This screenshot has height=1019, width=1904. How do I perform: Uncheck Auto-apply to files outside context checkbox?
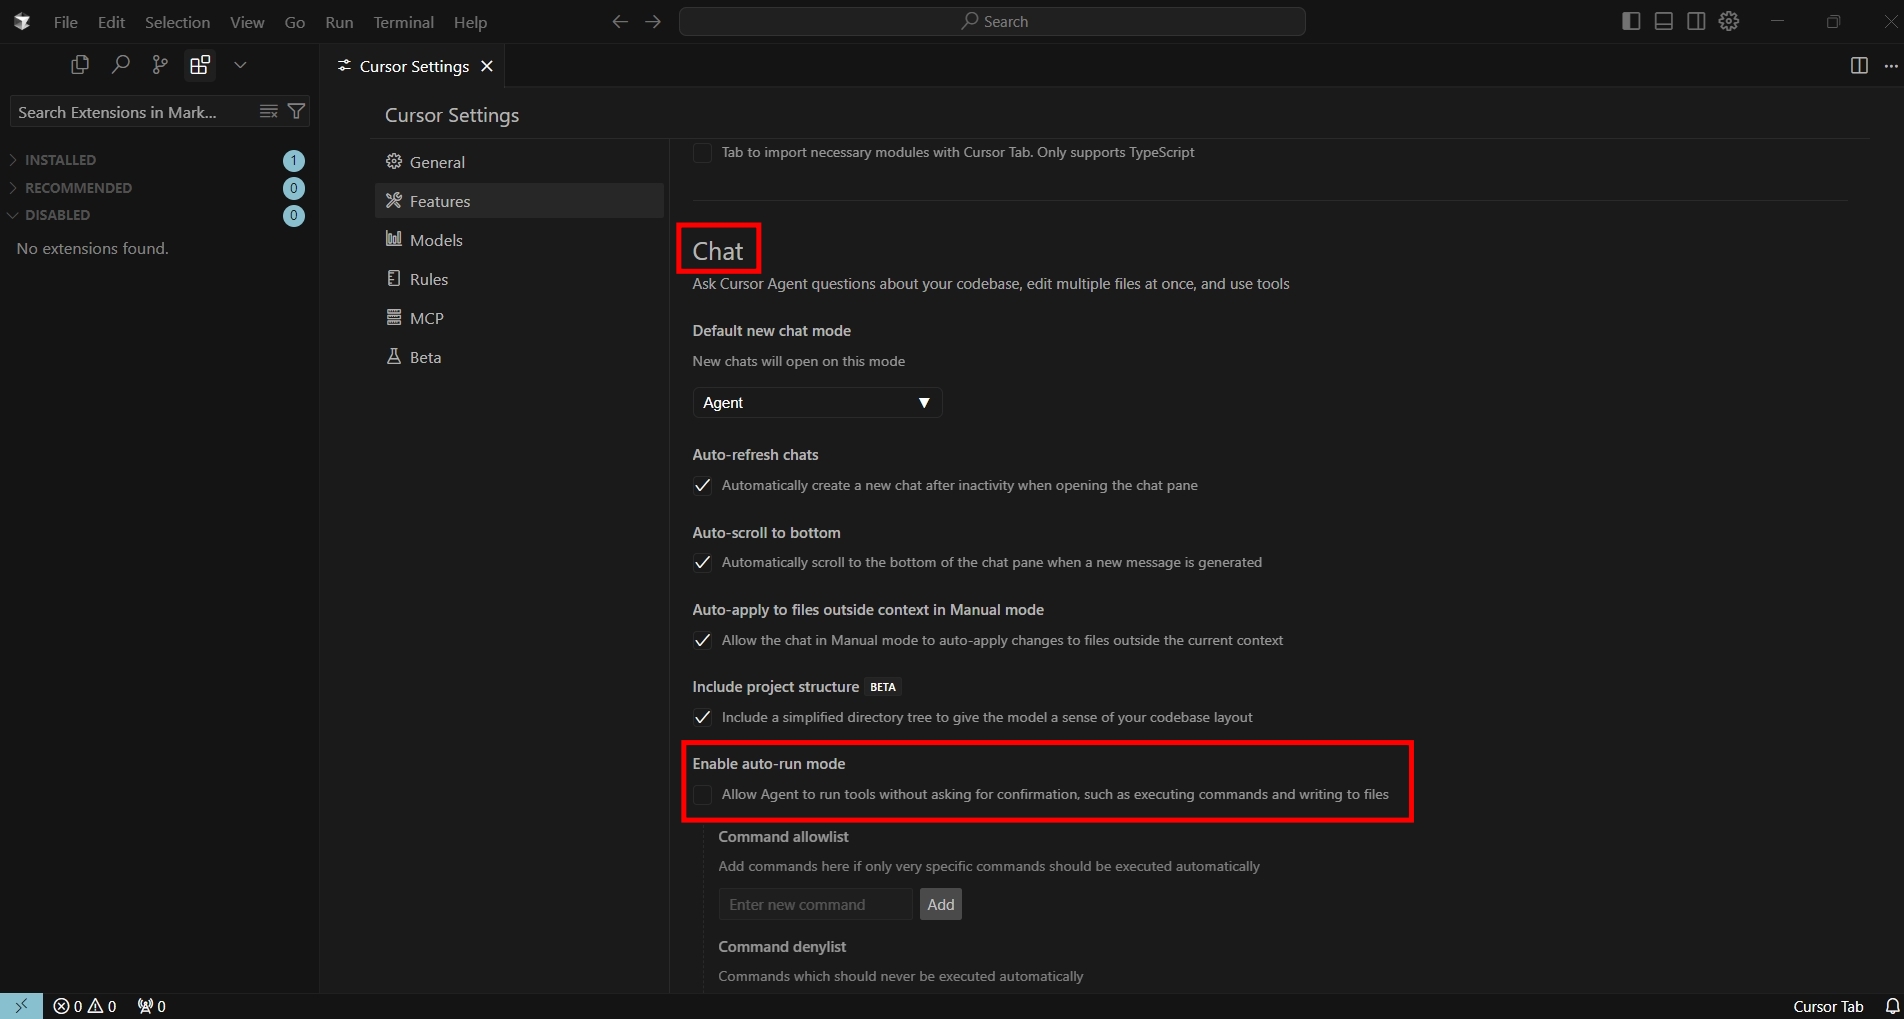coord(702,641)
